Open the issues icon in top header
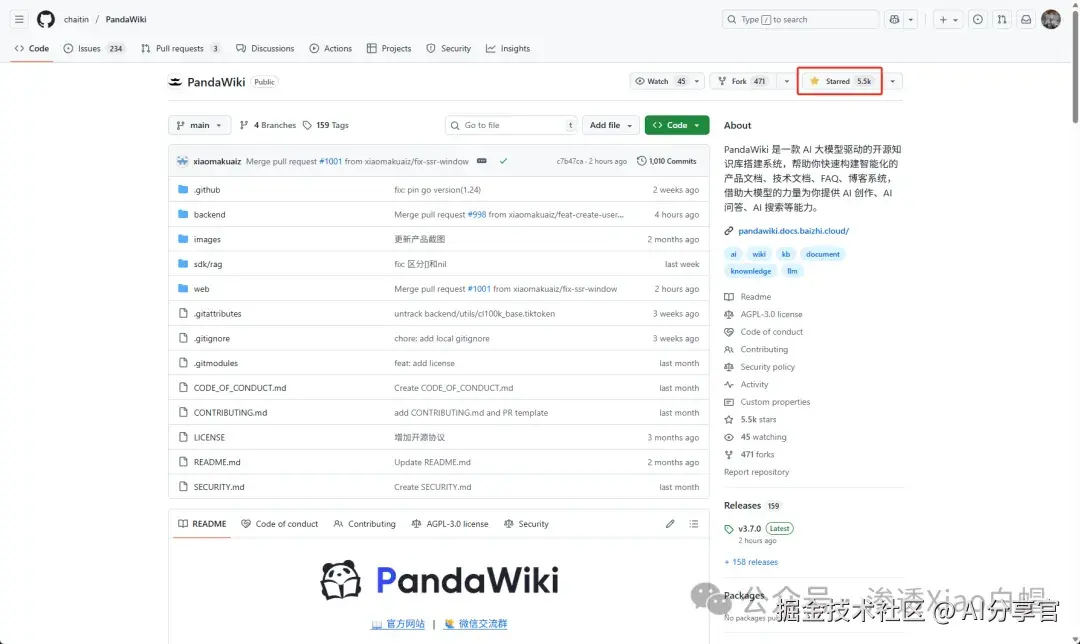1080x644 pixels. (977, 19)
